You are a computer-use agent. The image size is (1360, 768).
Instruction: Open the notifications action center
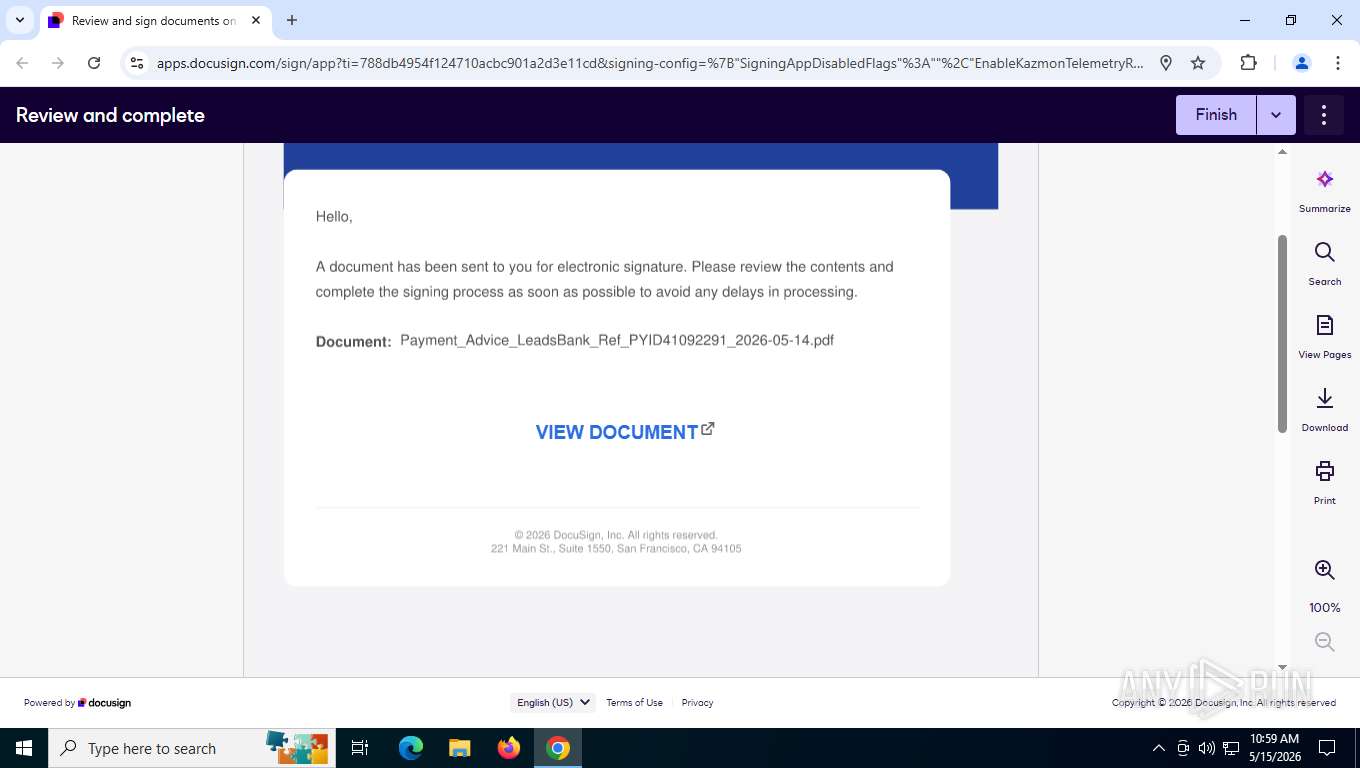tap(1327, 748)
